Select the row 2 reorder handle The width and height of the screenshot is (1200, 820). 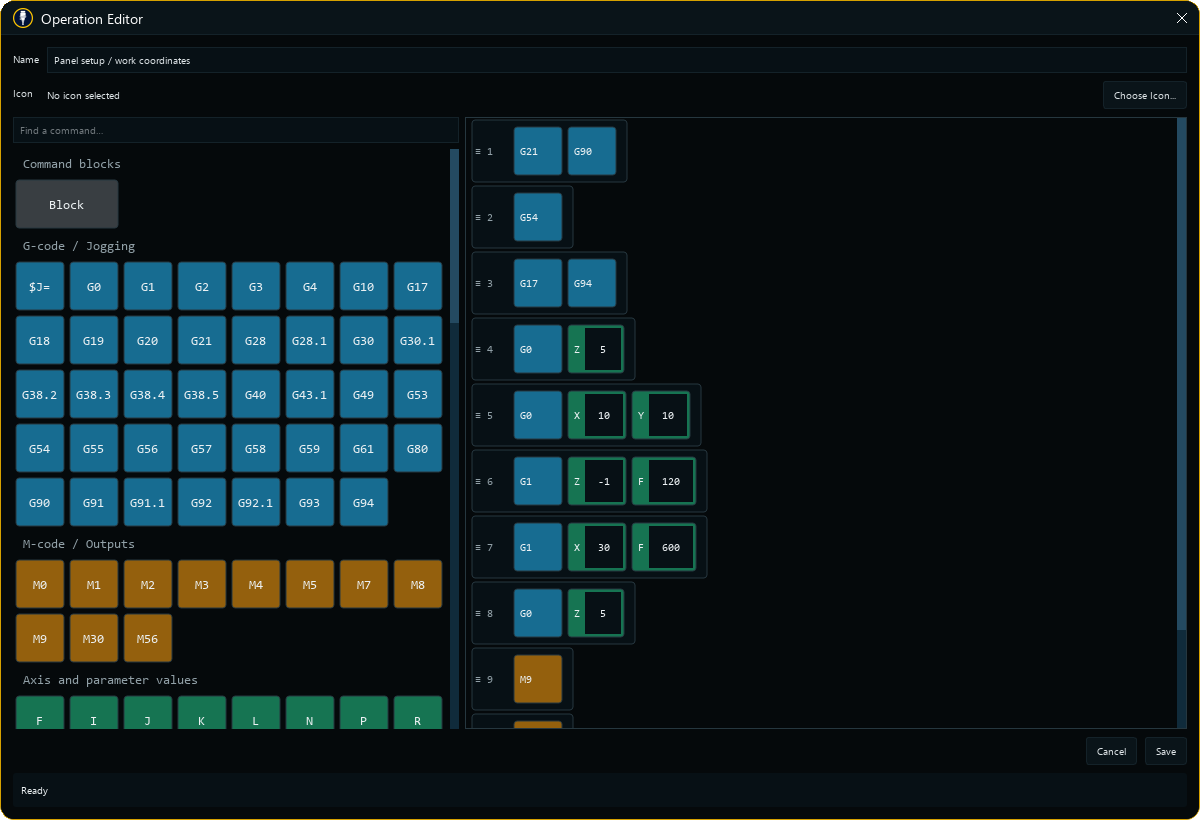[x=479, y=218]
